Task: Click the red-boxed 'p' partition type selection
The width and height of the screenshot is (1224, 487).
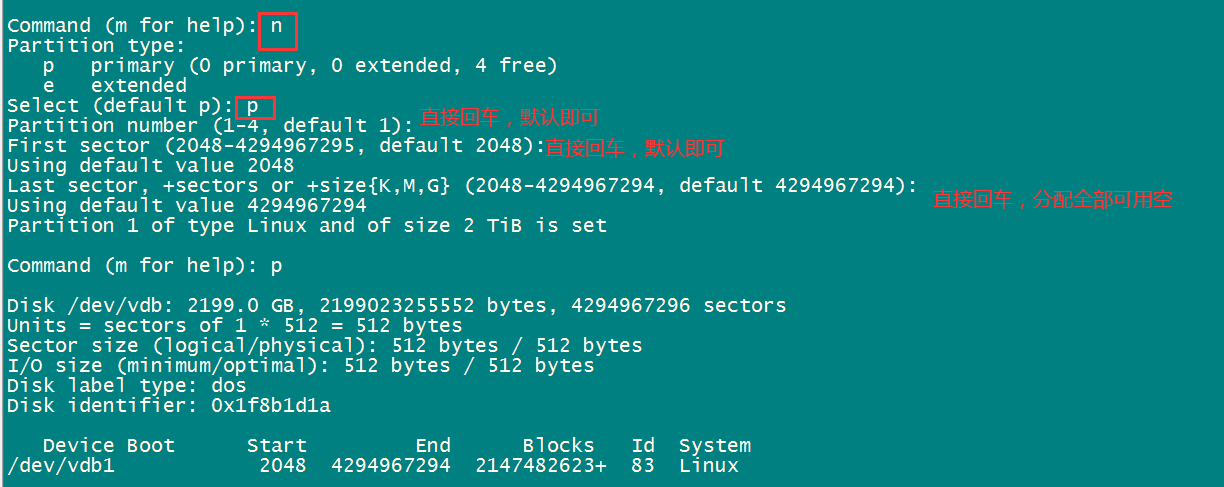Action: coord(254,106)
